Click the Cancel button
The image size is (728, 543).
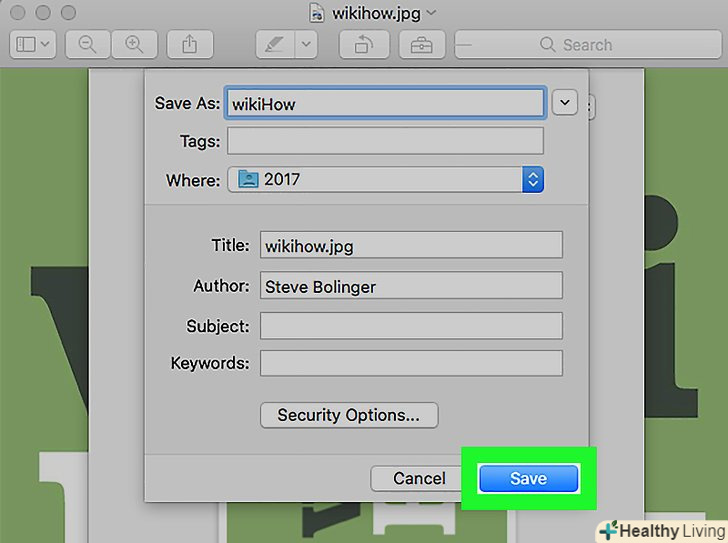click(x=419, y=478)
